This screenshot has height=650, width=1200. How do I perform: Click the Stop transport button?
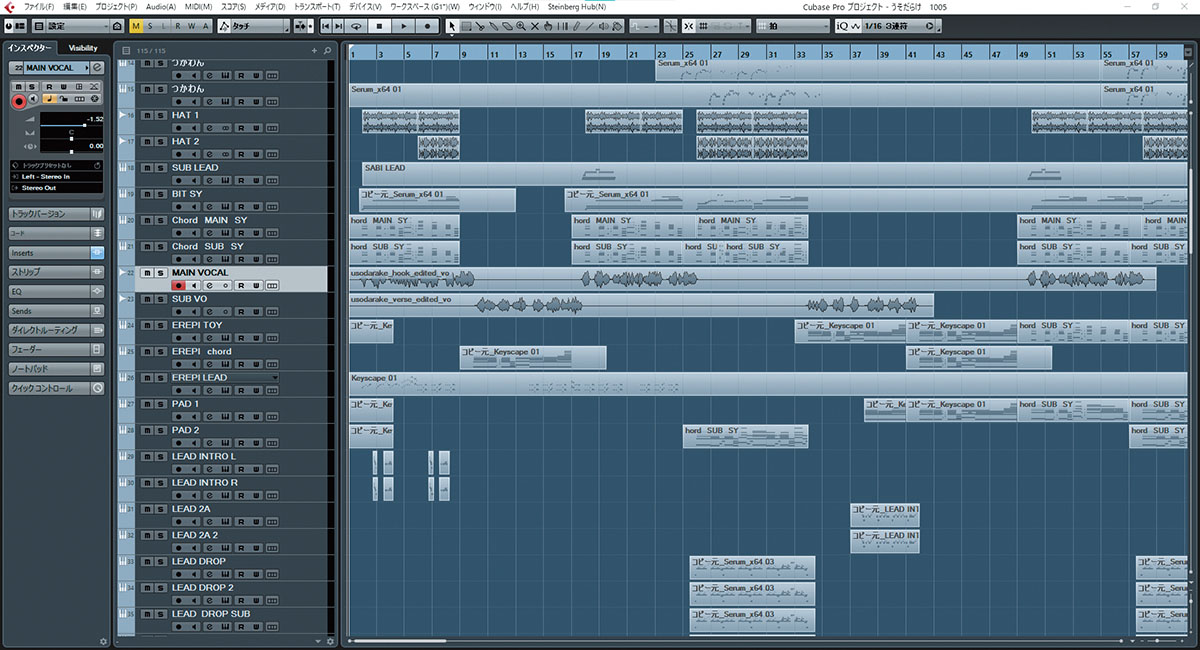click(x=379, y=25)
